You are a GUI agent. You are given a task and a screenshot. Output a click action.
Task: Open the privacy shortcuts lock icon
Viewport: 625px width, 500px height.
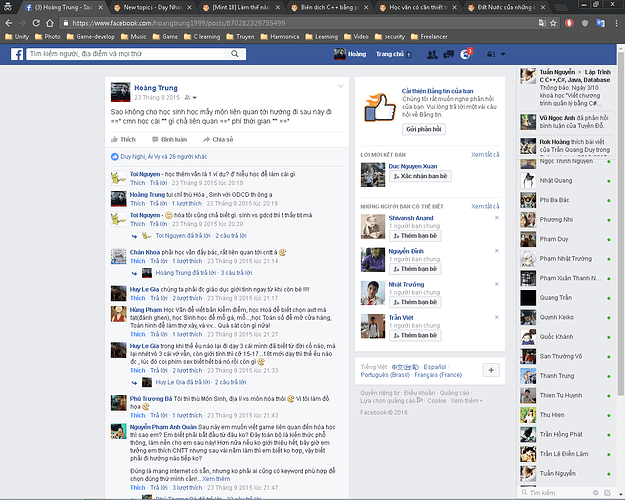pyautogui.click(x=491, y=54)
